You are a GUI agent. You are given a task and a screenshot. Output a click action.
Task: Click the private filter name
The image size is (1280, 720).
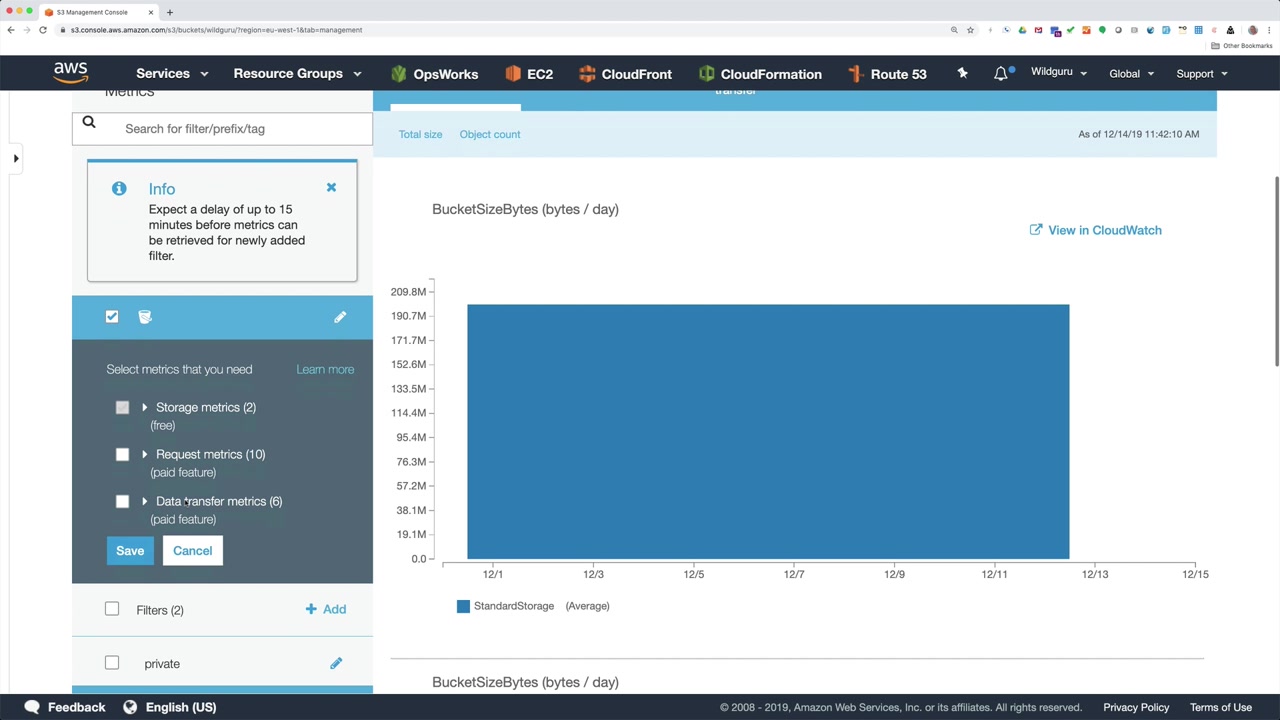162,664
